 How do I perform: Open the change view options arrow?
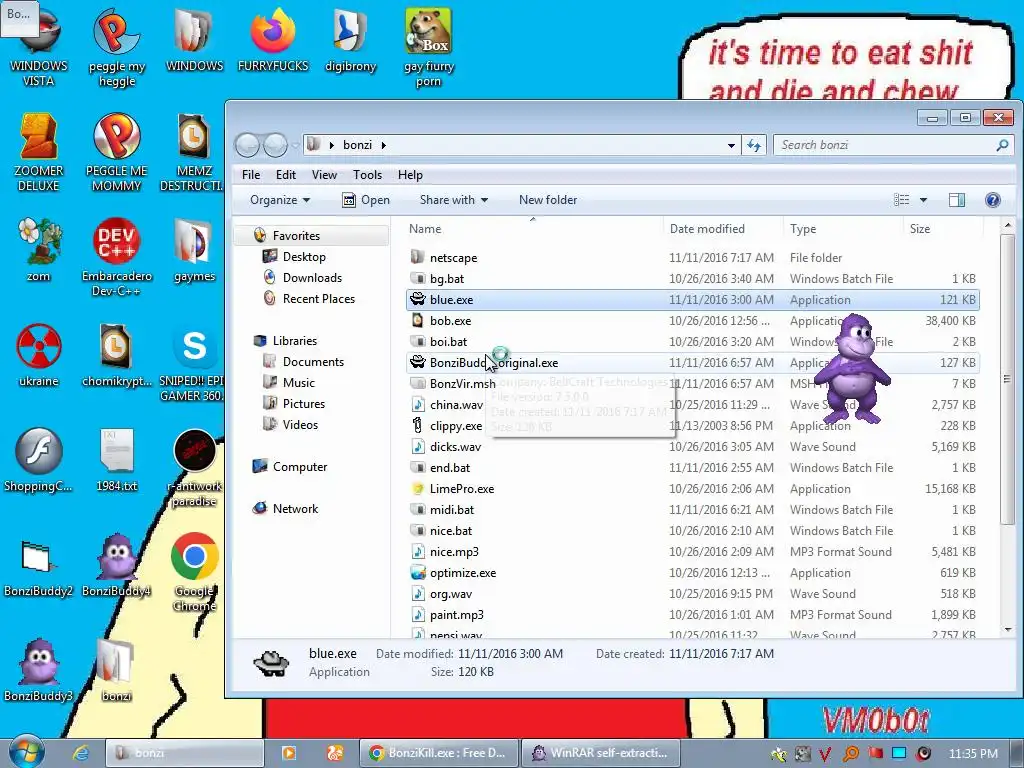(x=923, y=200)
